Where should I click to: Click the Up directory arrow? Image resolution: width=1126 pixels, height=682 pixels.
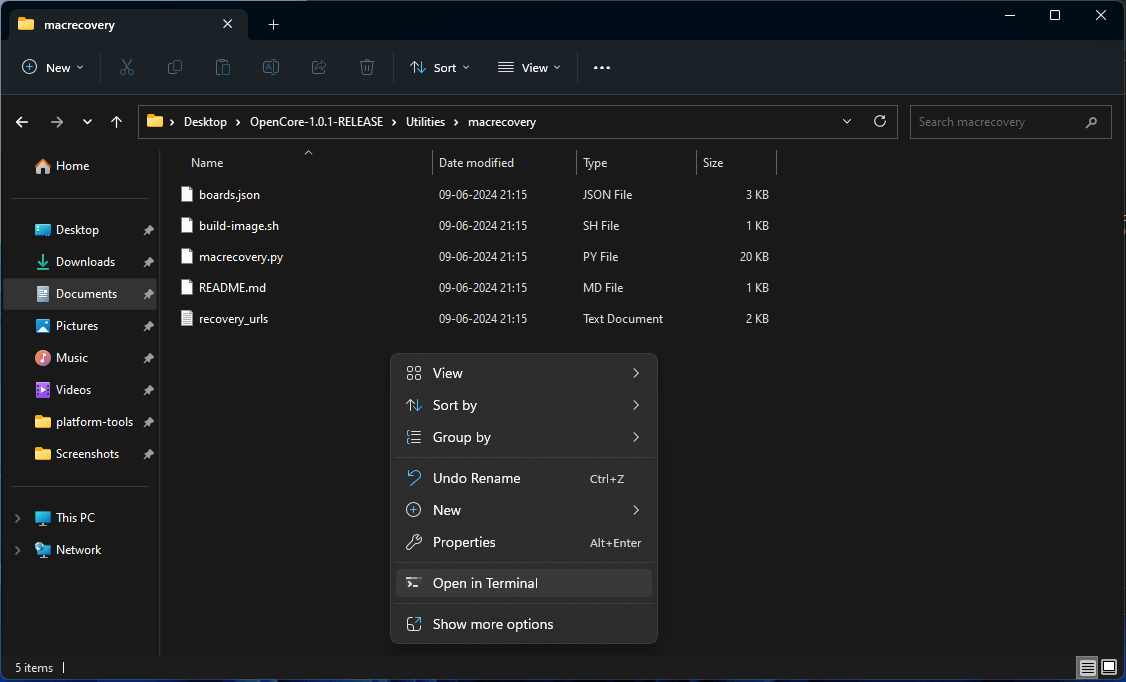pos(117,122)
